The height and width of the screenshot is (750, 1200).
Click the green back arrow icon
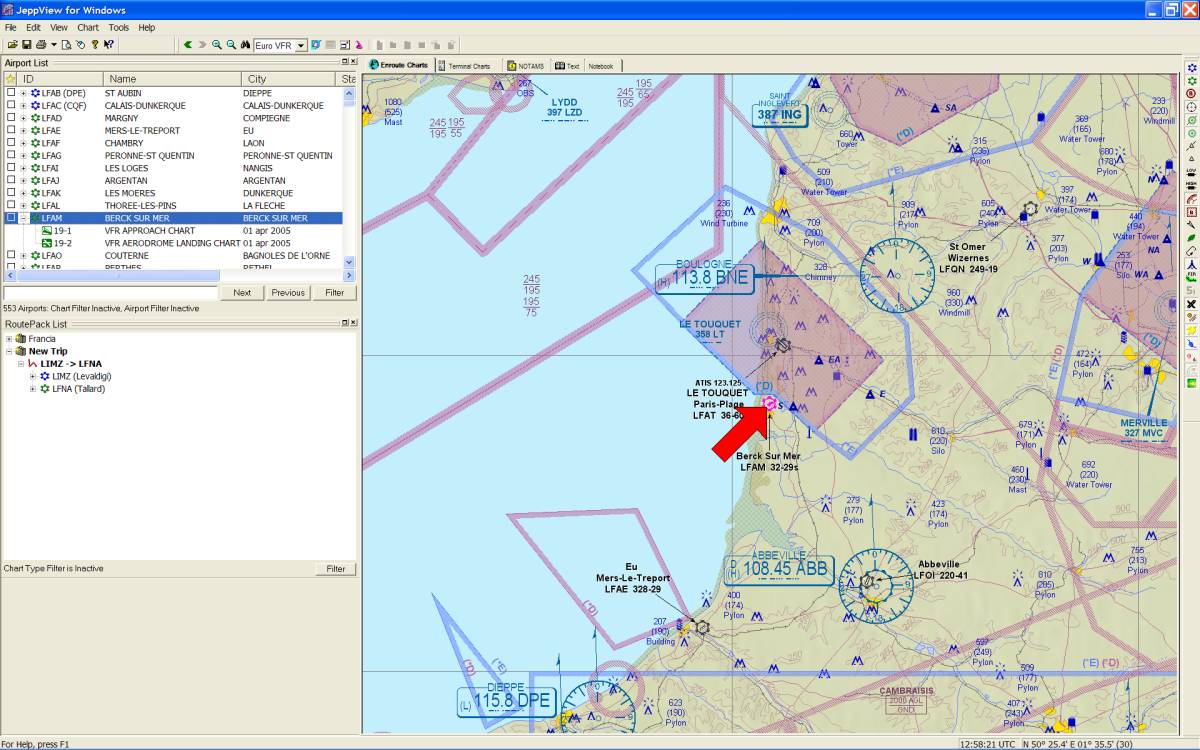(x=187, y=45)
